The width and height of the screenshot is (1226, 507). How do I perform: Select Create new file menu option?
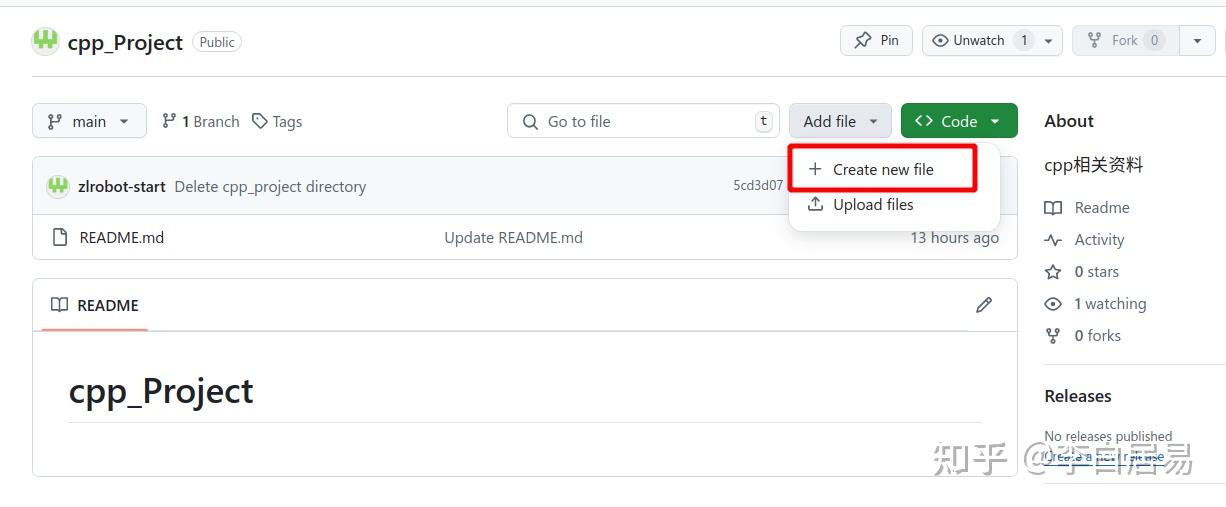pyautogui.click(x=883, y=170)
